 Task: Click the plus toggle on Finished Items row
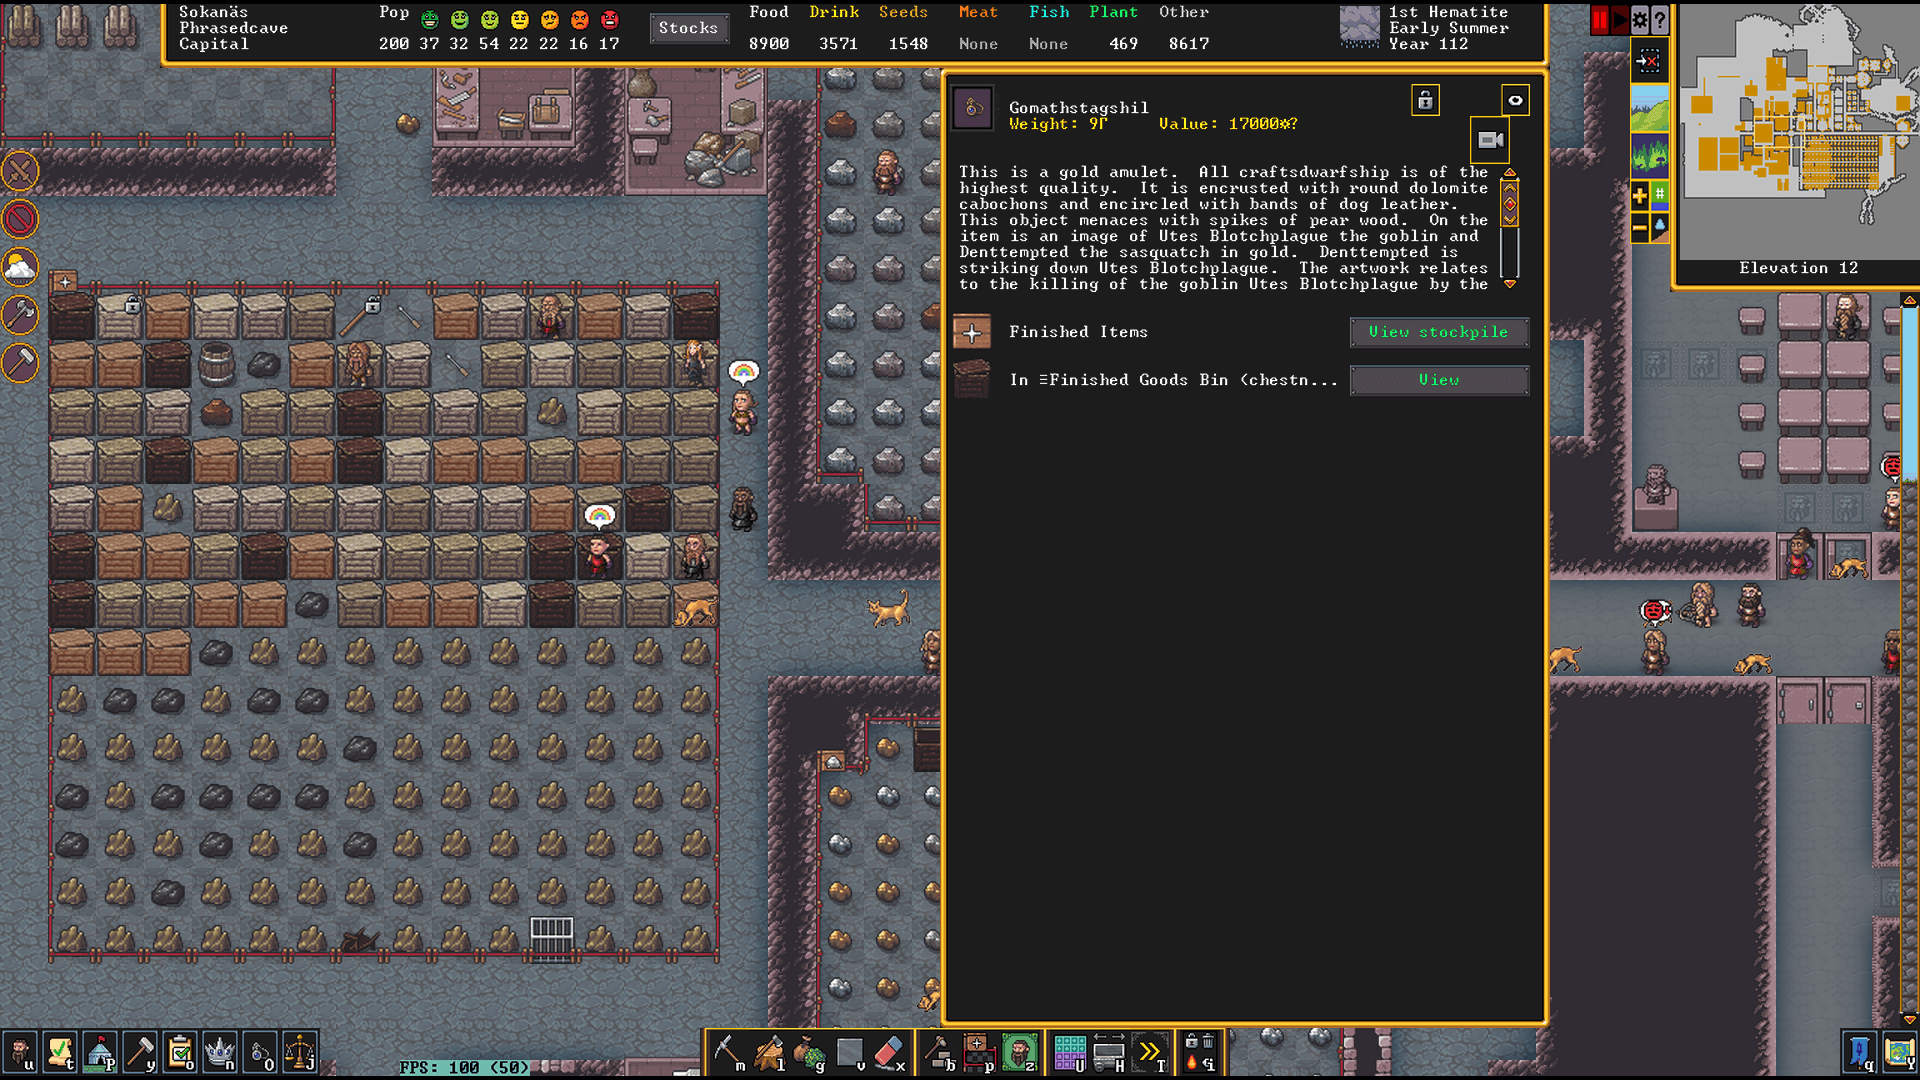click(971, 331)
